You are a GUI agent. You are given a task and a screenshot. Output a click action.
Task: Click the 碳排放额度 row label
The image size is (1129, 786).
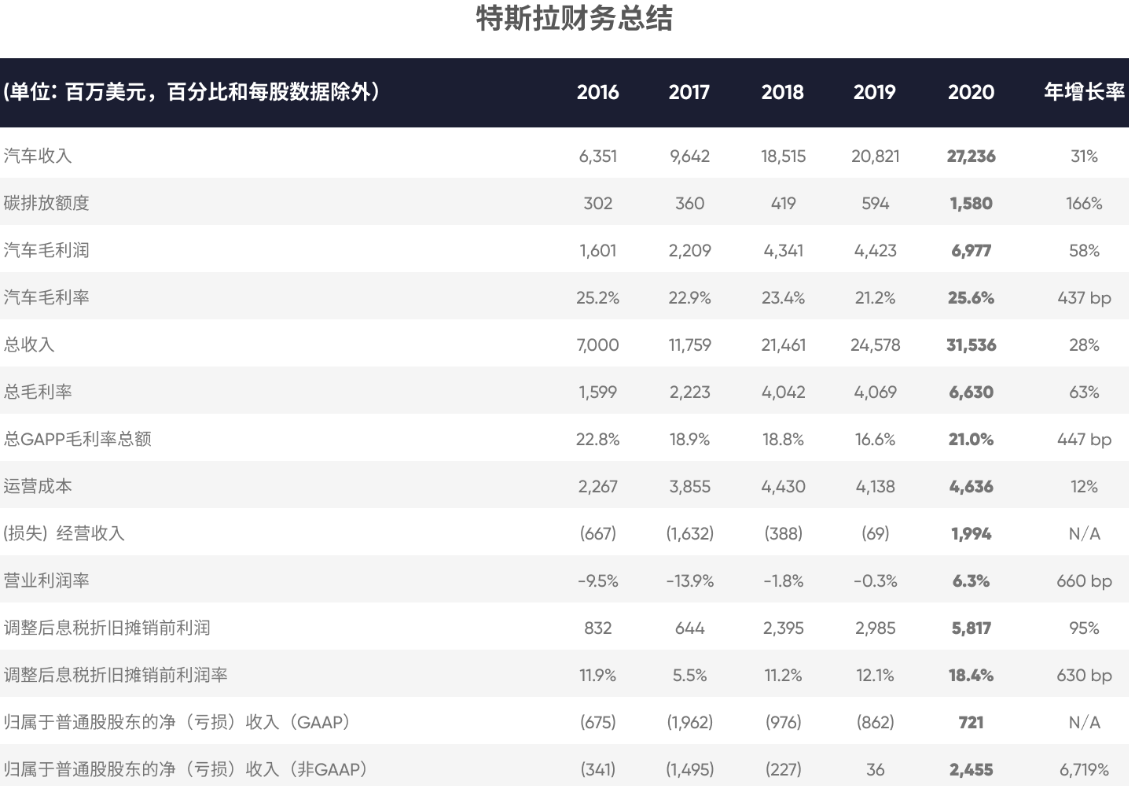(47, 203)
